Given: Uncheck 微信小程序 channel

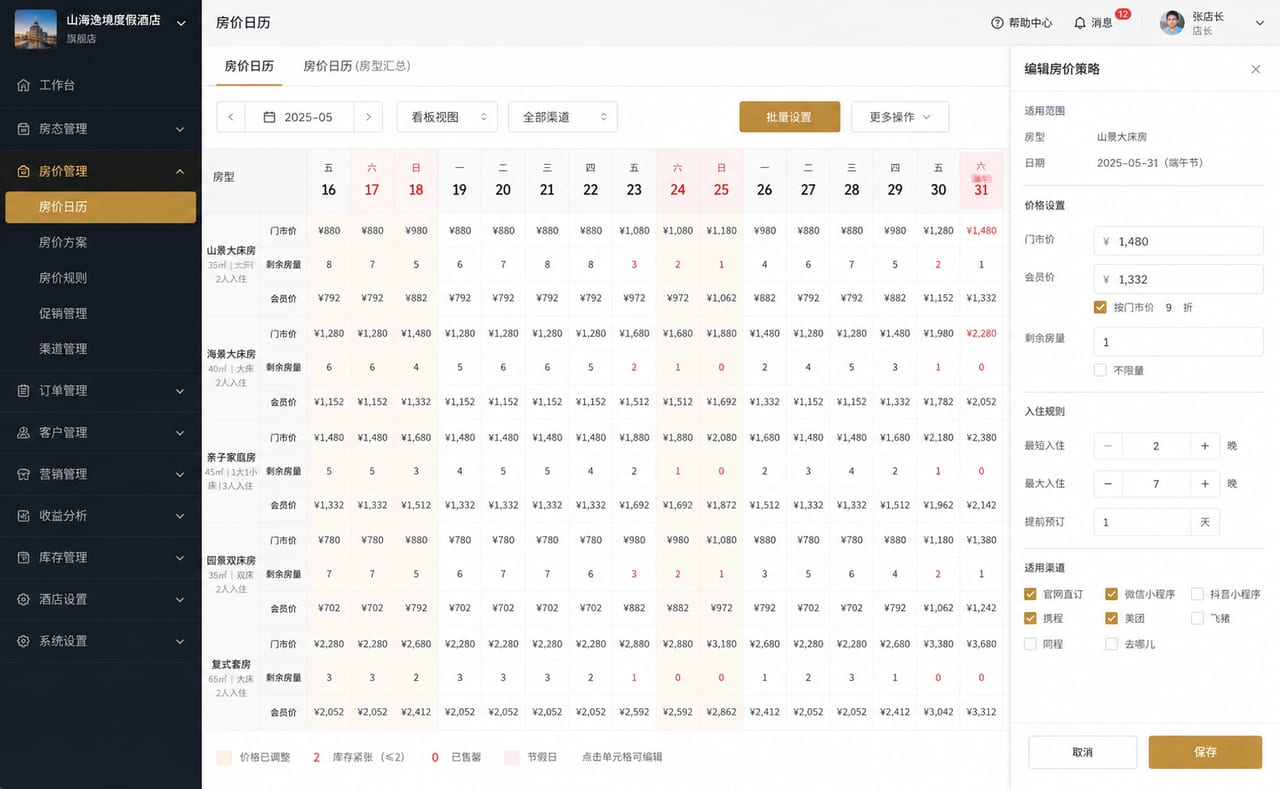Looking at the screenshot, I should [1111, 594].
